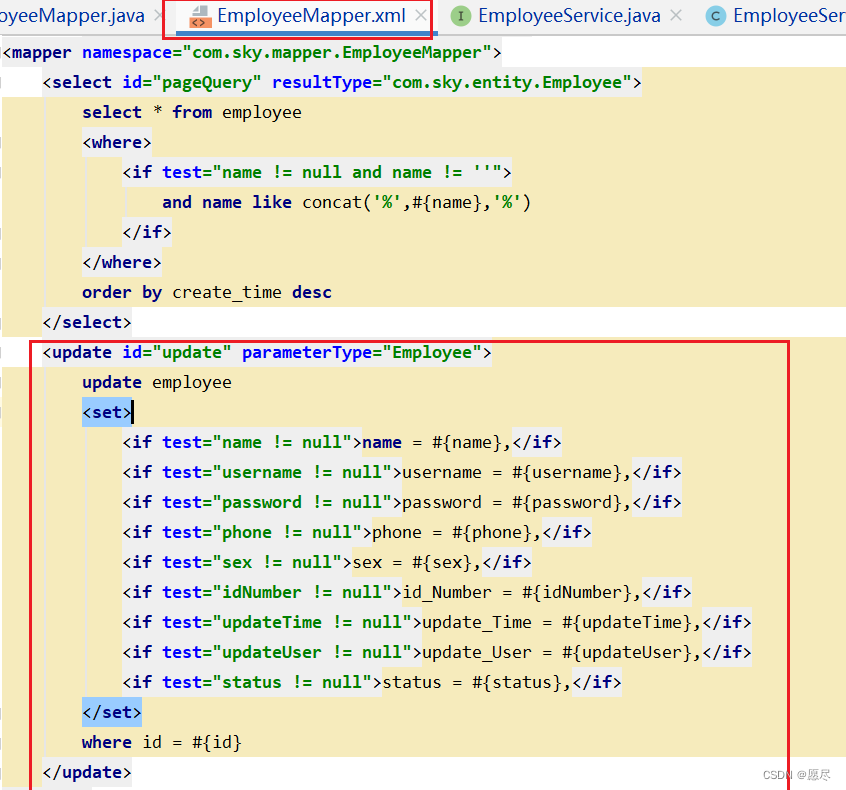The image size is (846, 790).
Task: Close the EmployeeMapper.xml tab
Action: pyautogui.click(x=421, y=16)
